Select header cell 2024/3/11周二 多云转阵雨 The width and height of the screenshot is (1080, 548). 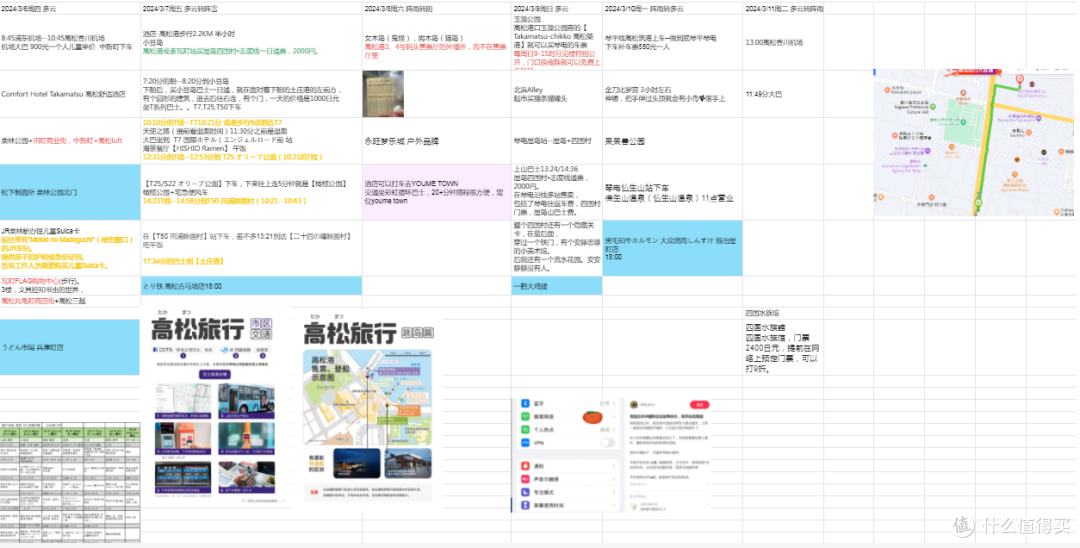(783, 8)
